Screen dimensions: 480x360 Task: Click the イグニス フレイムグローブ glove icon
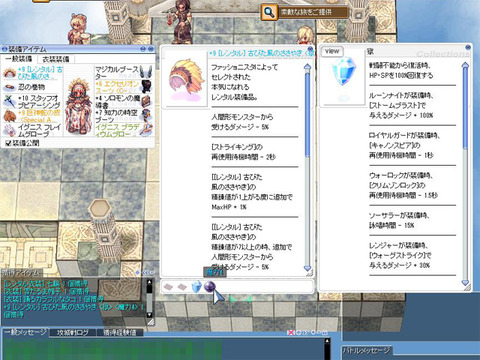(x=10, y=130)
